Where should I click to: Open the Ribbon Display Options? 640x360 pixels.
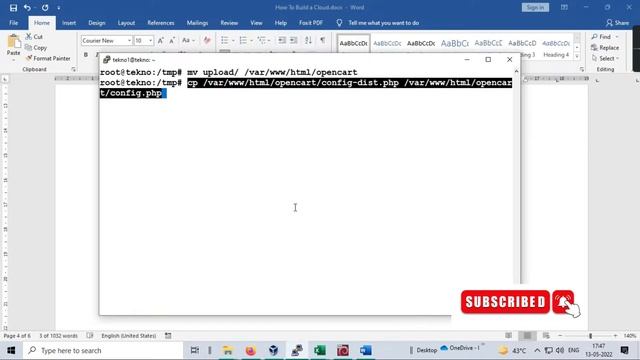point(564,7)
